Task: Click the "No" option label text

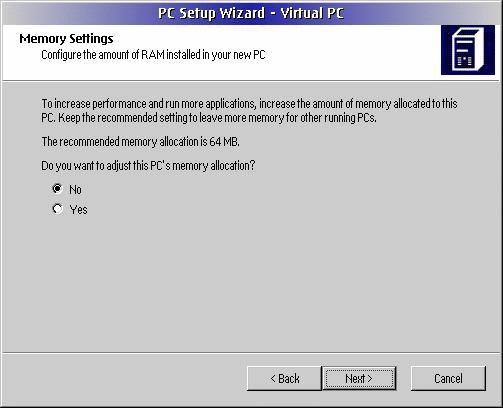Action: (x=75, y=190)
